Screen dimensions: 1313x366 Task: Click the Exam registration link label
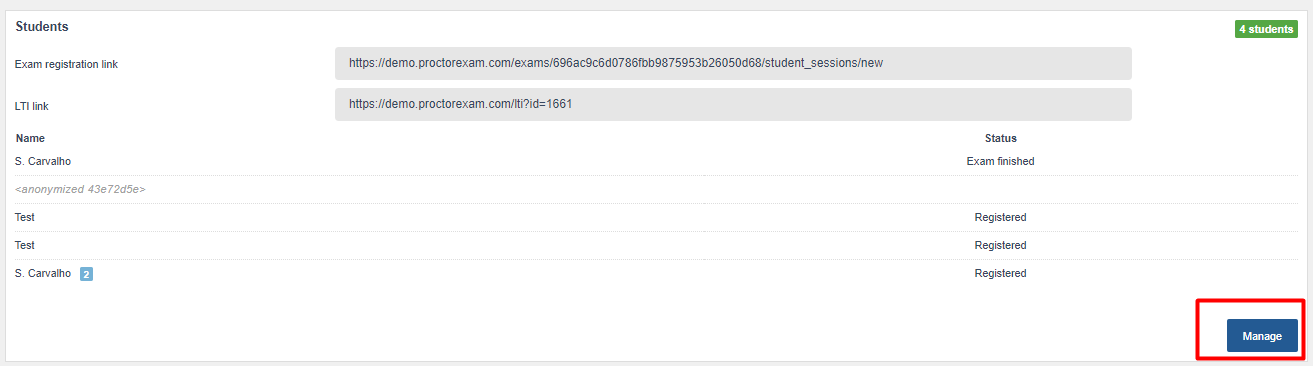(x=66, y=64)
